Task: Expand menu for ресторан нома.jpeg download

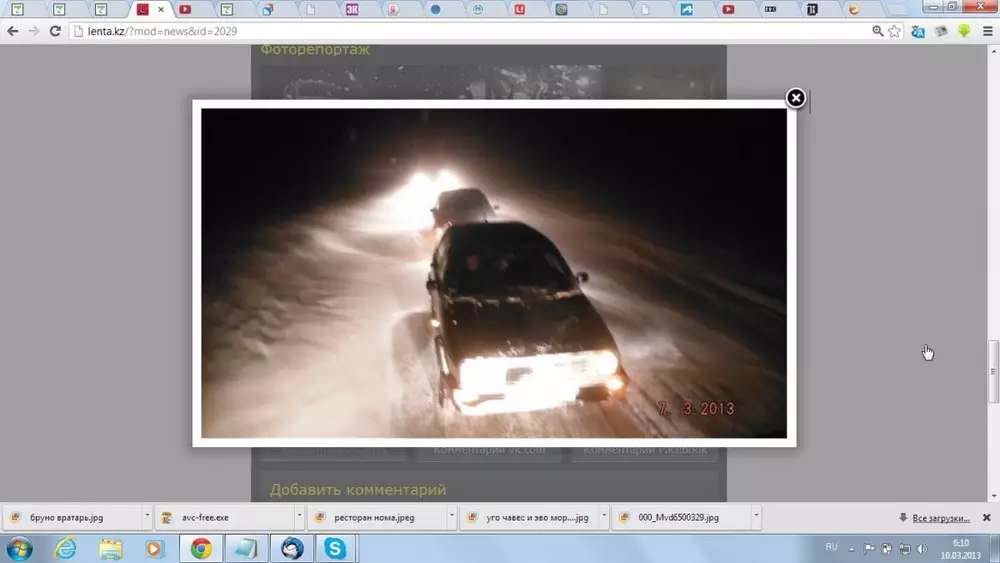Action: [452, 517]
